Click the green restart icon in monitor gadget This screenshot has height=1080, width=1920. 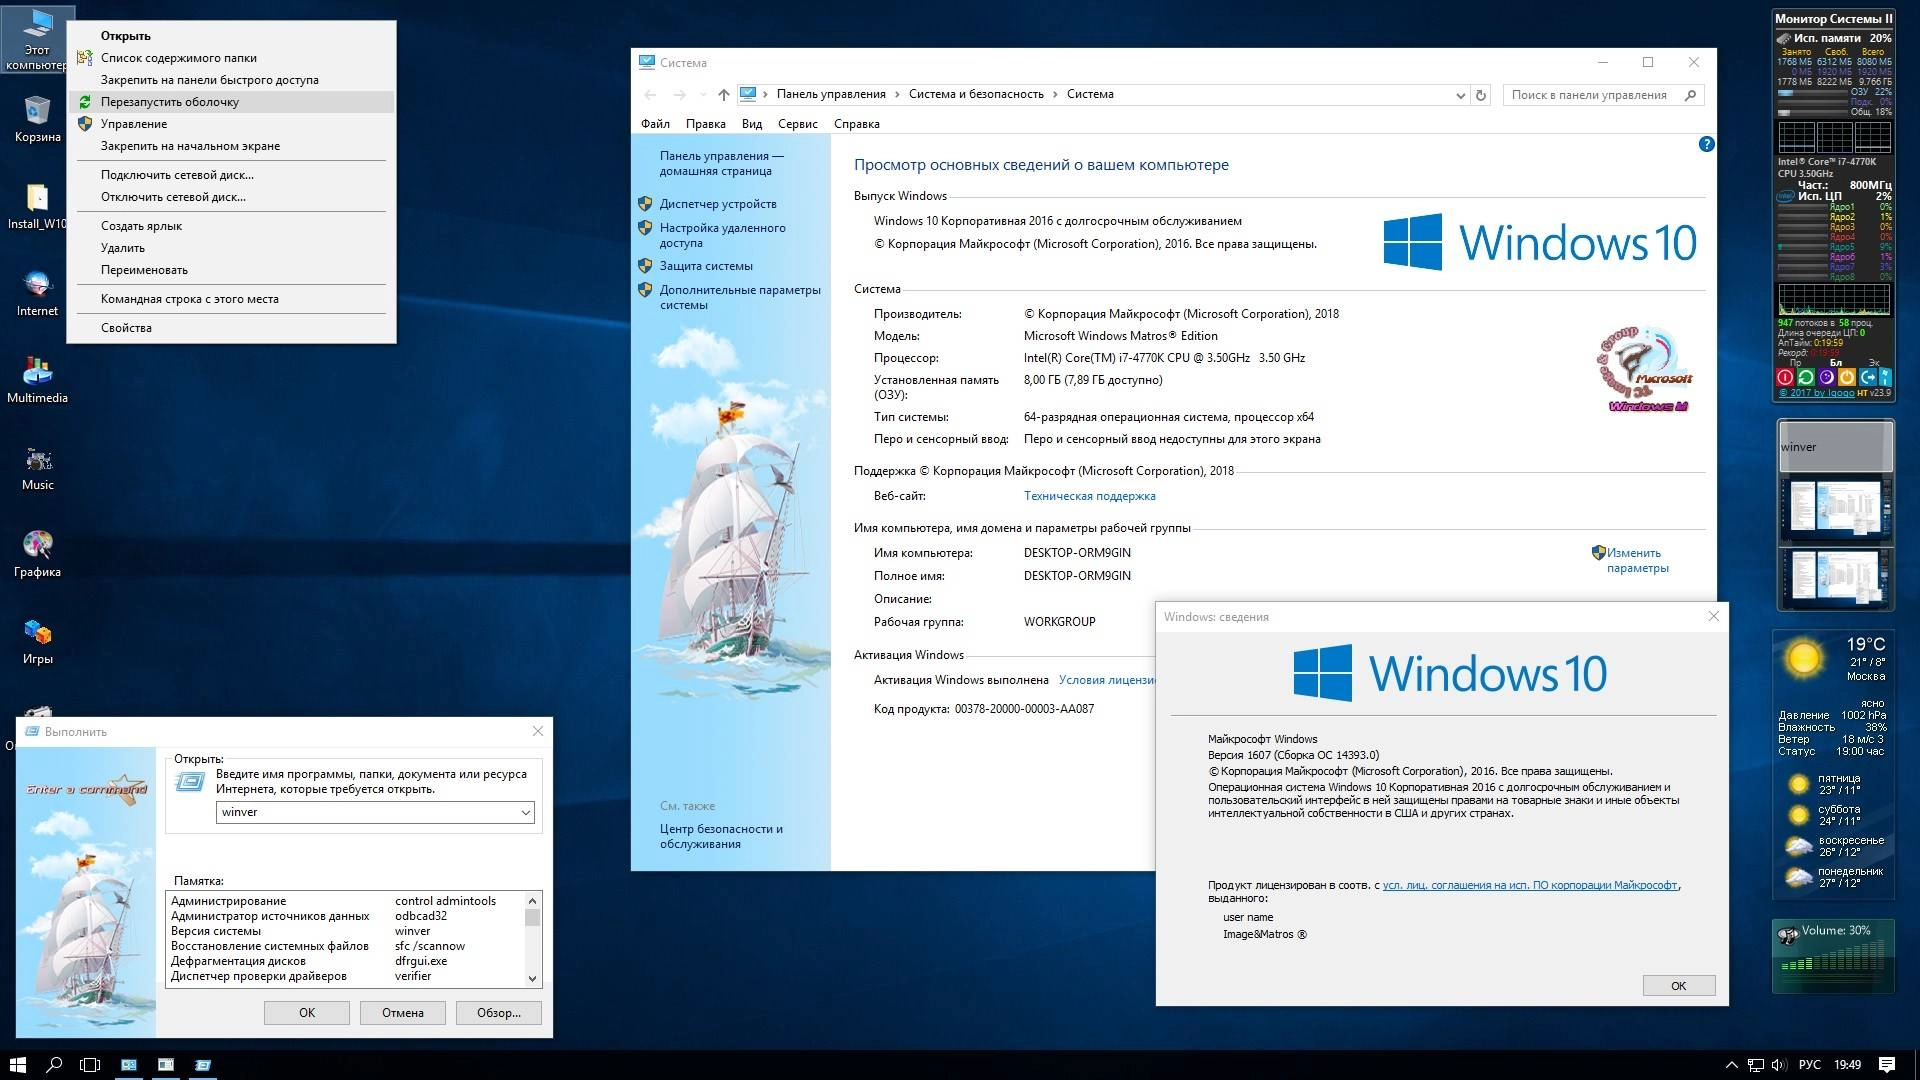click(1806, 377)
